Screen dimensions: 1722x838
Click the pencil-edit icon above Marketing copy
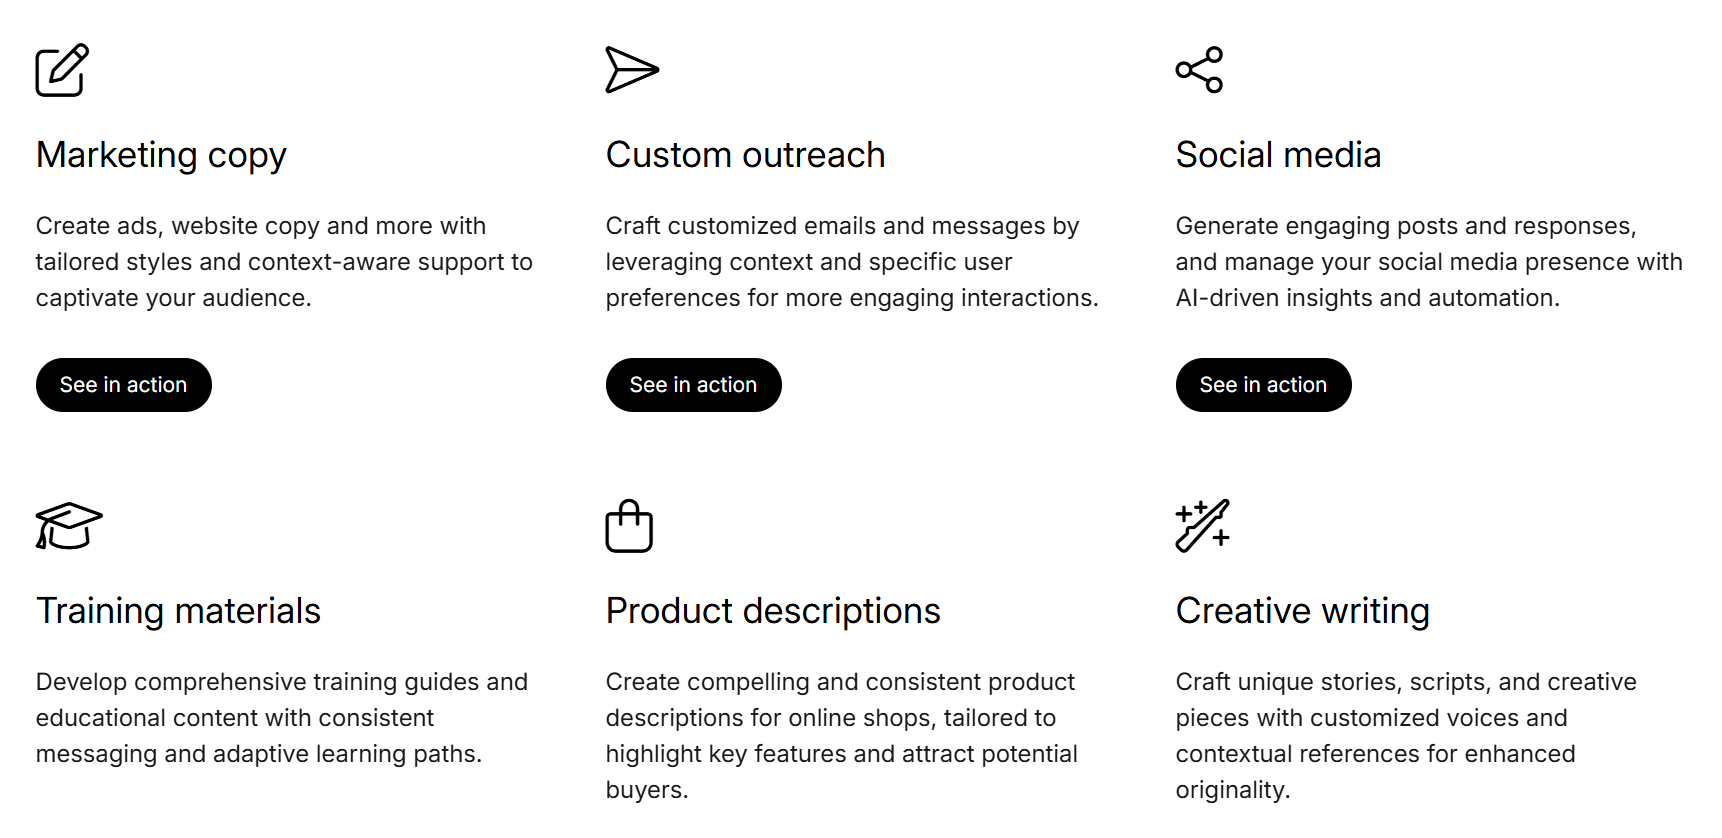[62, 70]
